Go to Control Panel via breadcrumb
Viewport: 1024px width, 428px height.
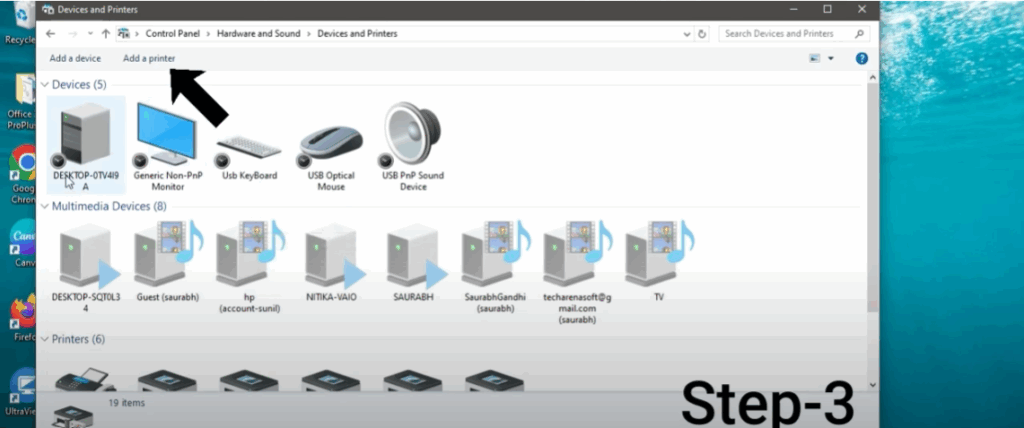(175, 34)
